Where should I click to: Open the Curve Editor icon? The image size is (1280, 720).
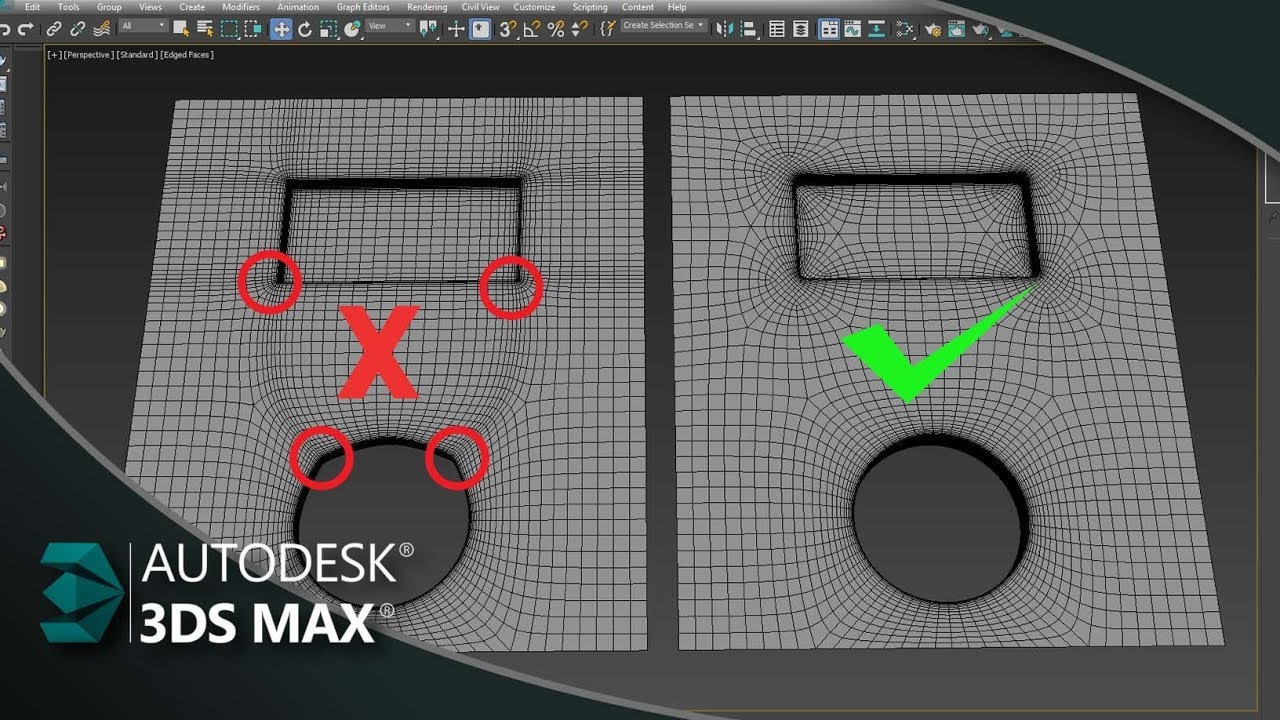(x=852, y=29)
